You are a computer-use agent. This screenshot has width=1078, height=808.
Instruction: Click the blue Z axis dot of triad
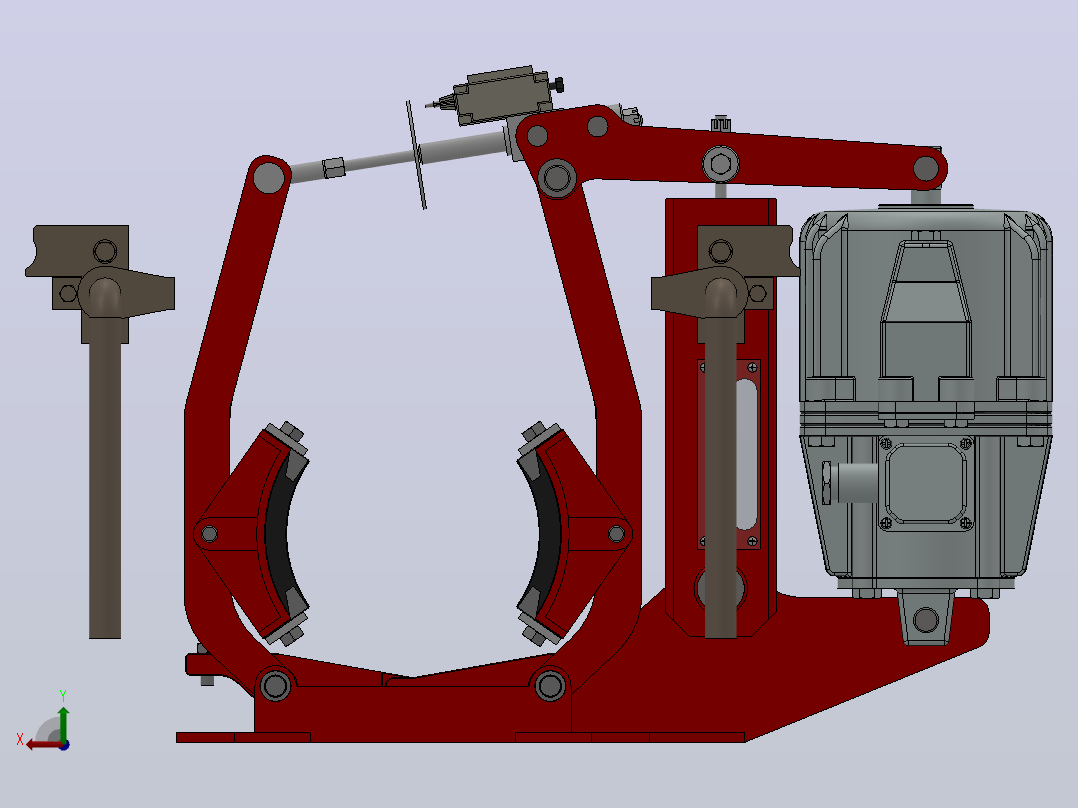click(65, 745)
